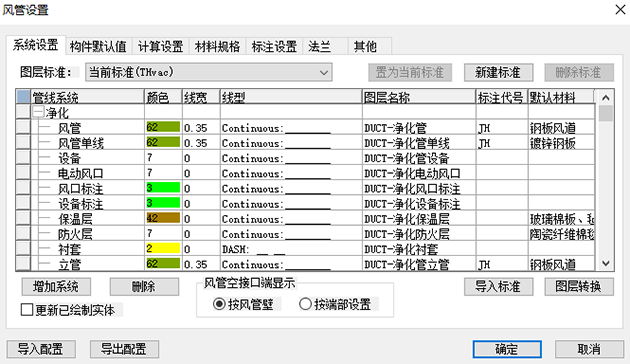Click the 图层转换 button

[x=579, y=286]
